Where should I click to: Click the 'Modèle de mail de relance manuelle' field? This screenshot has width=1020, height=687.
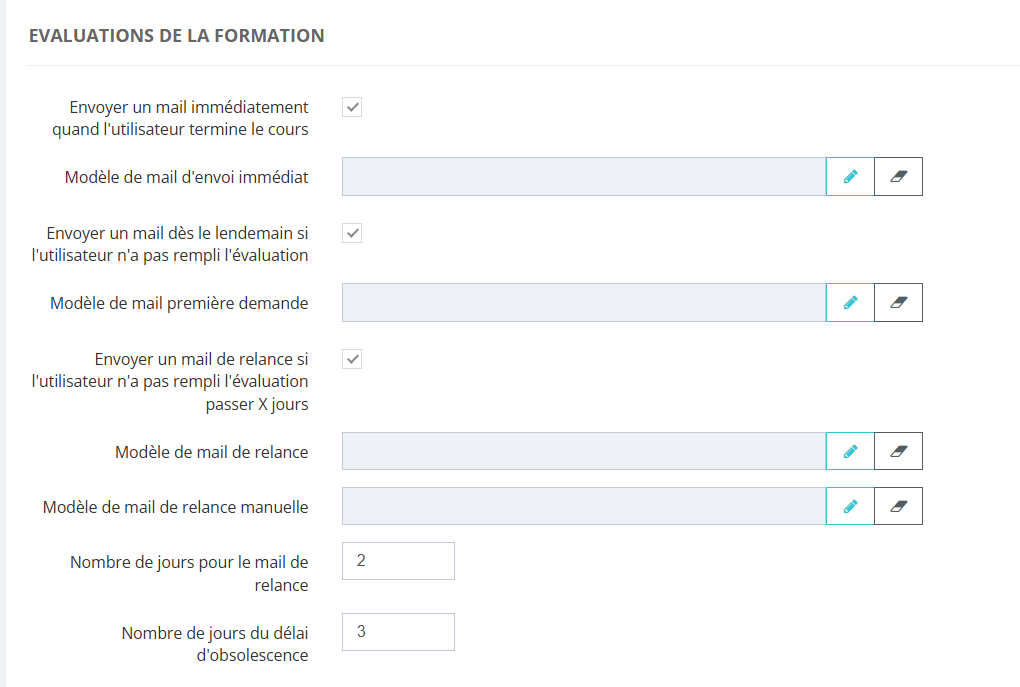click(583, 506)
